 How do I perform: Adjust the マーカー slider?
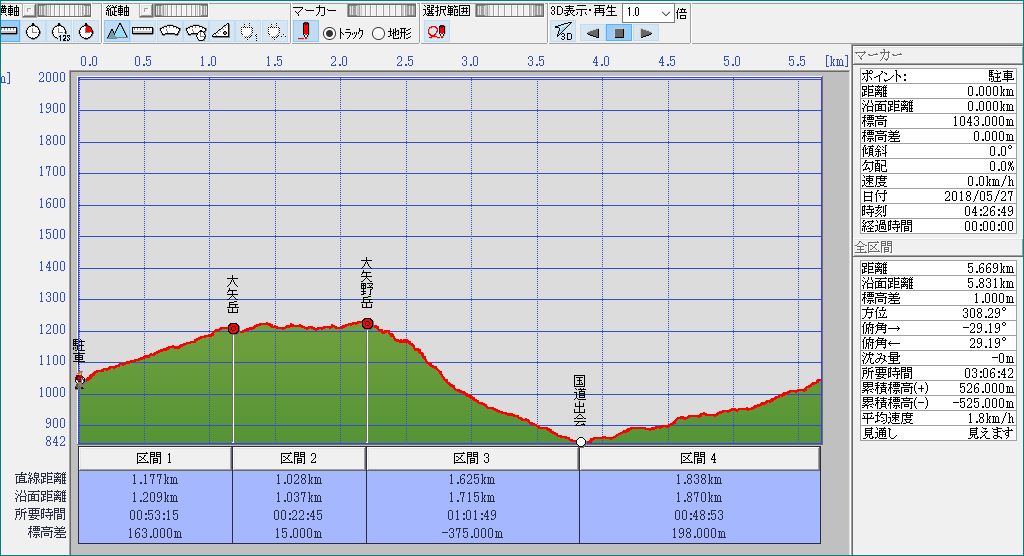coord(381,10)
